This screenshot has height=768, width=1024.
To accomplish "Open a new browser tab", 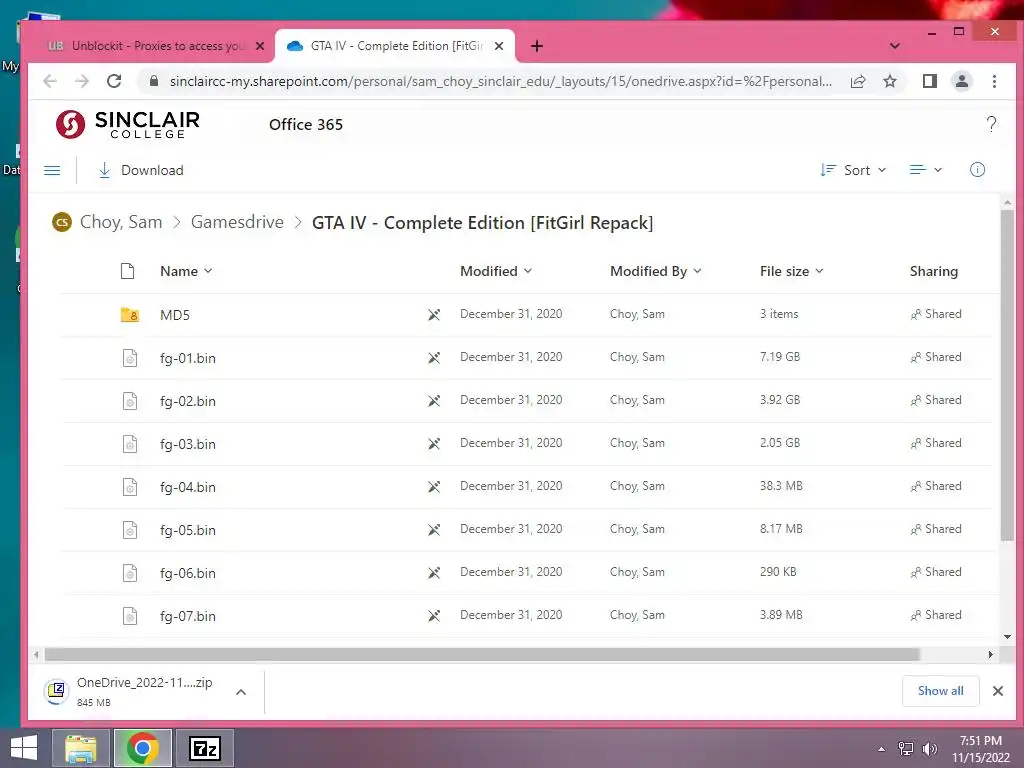I will click(537, 46).
